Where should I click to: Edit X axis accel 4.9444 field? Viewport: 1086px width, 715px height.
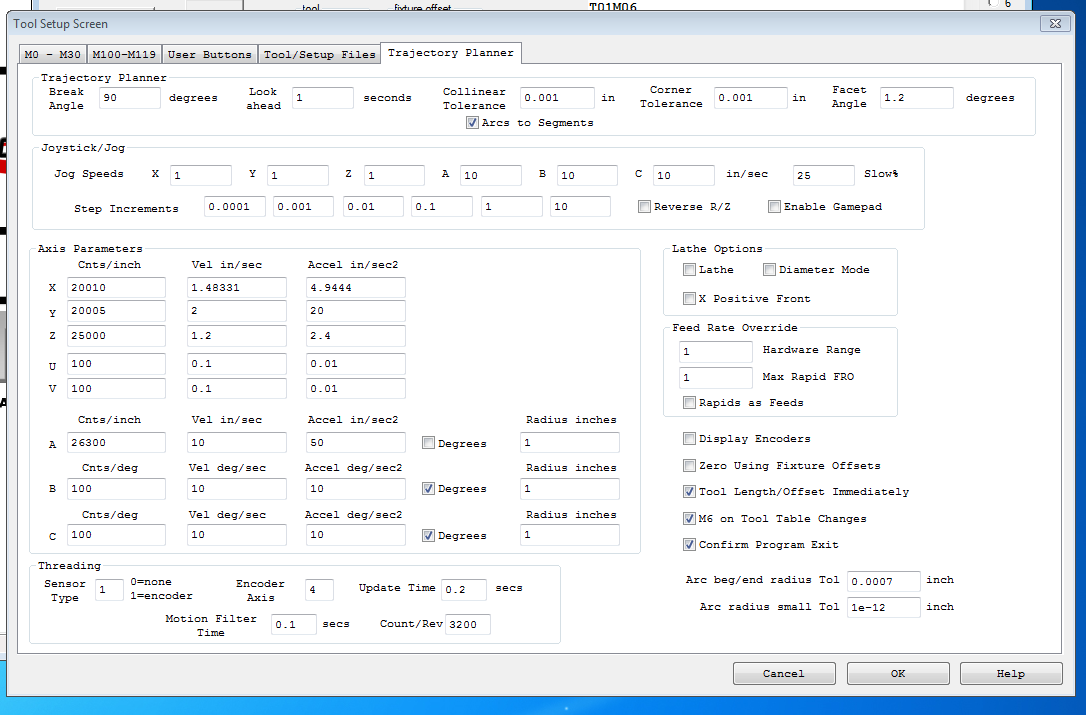click(x=356, y=288)
